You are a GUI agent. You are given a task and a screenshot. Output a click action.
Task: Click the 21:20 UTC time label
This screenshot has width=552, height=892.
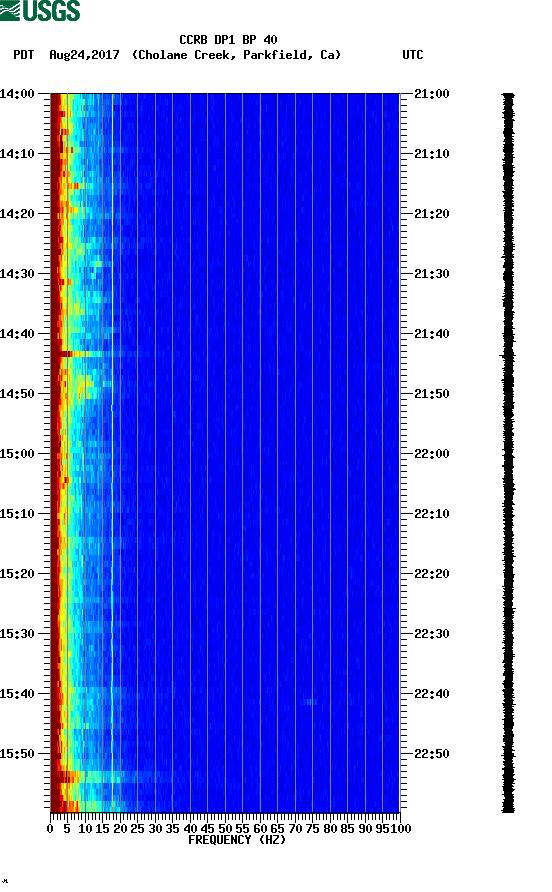pyautogui.click(x=431, y=214)
